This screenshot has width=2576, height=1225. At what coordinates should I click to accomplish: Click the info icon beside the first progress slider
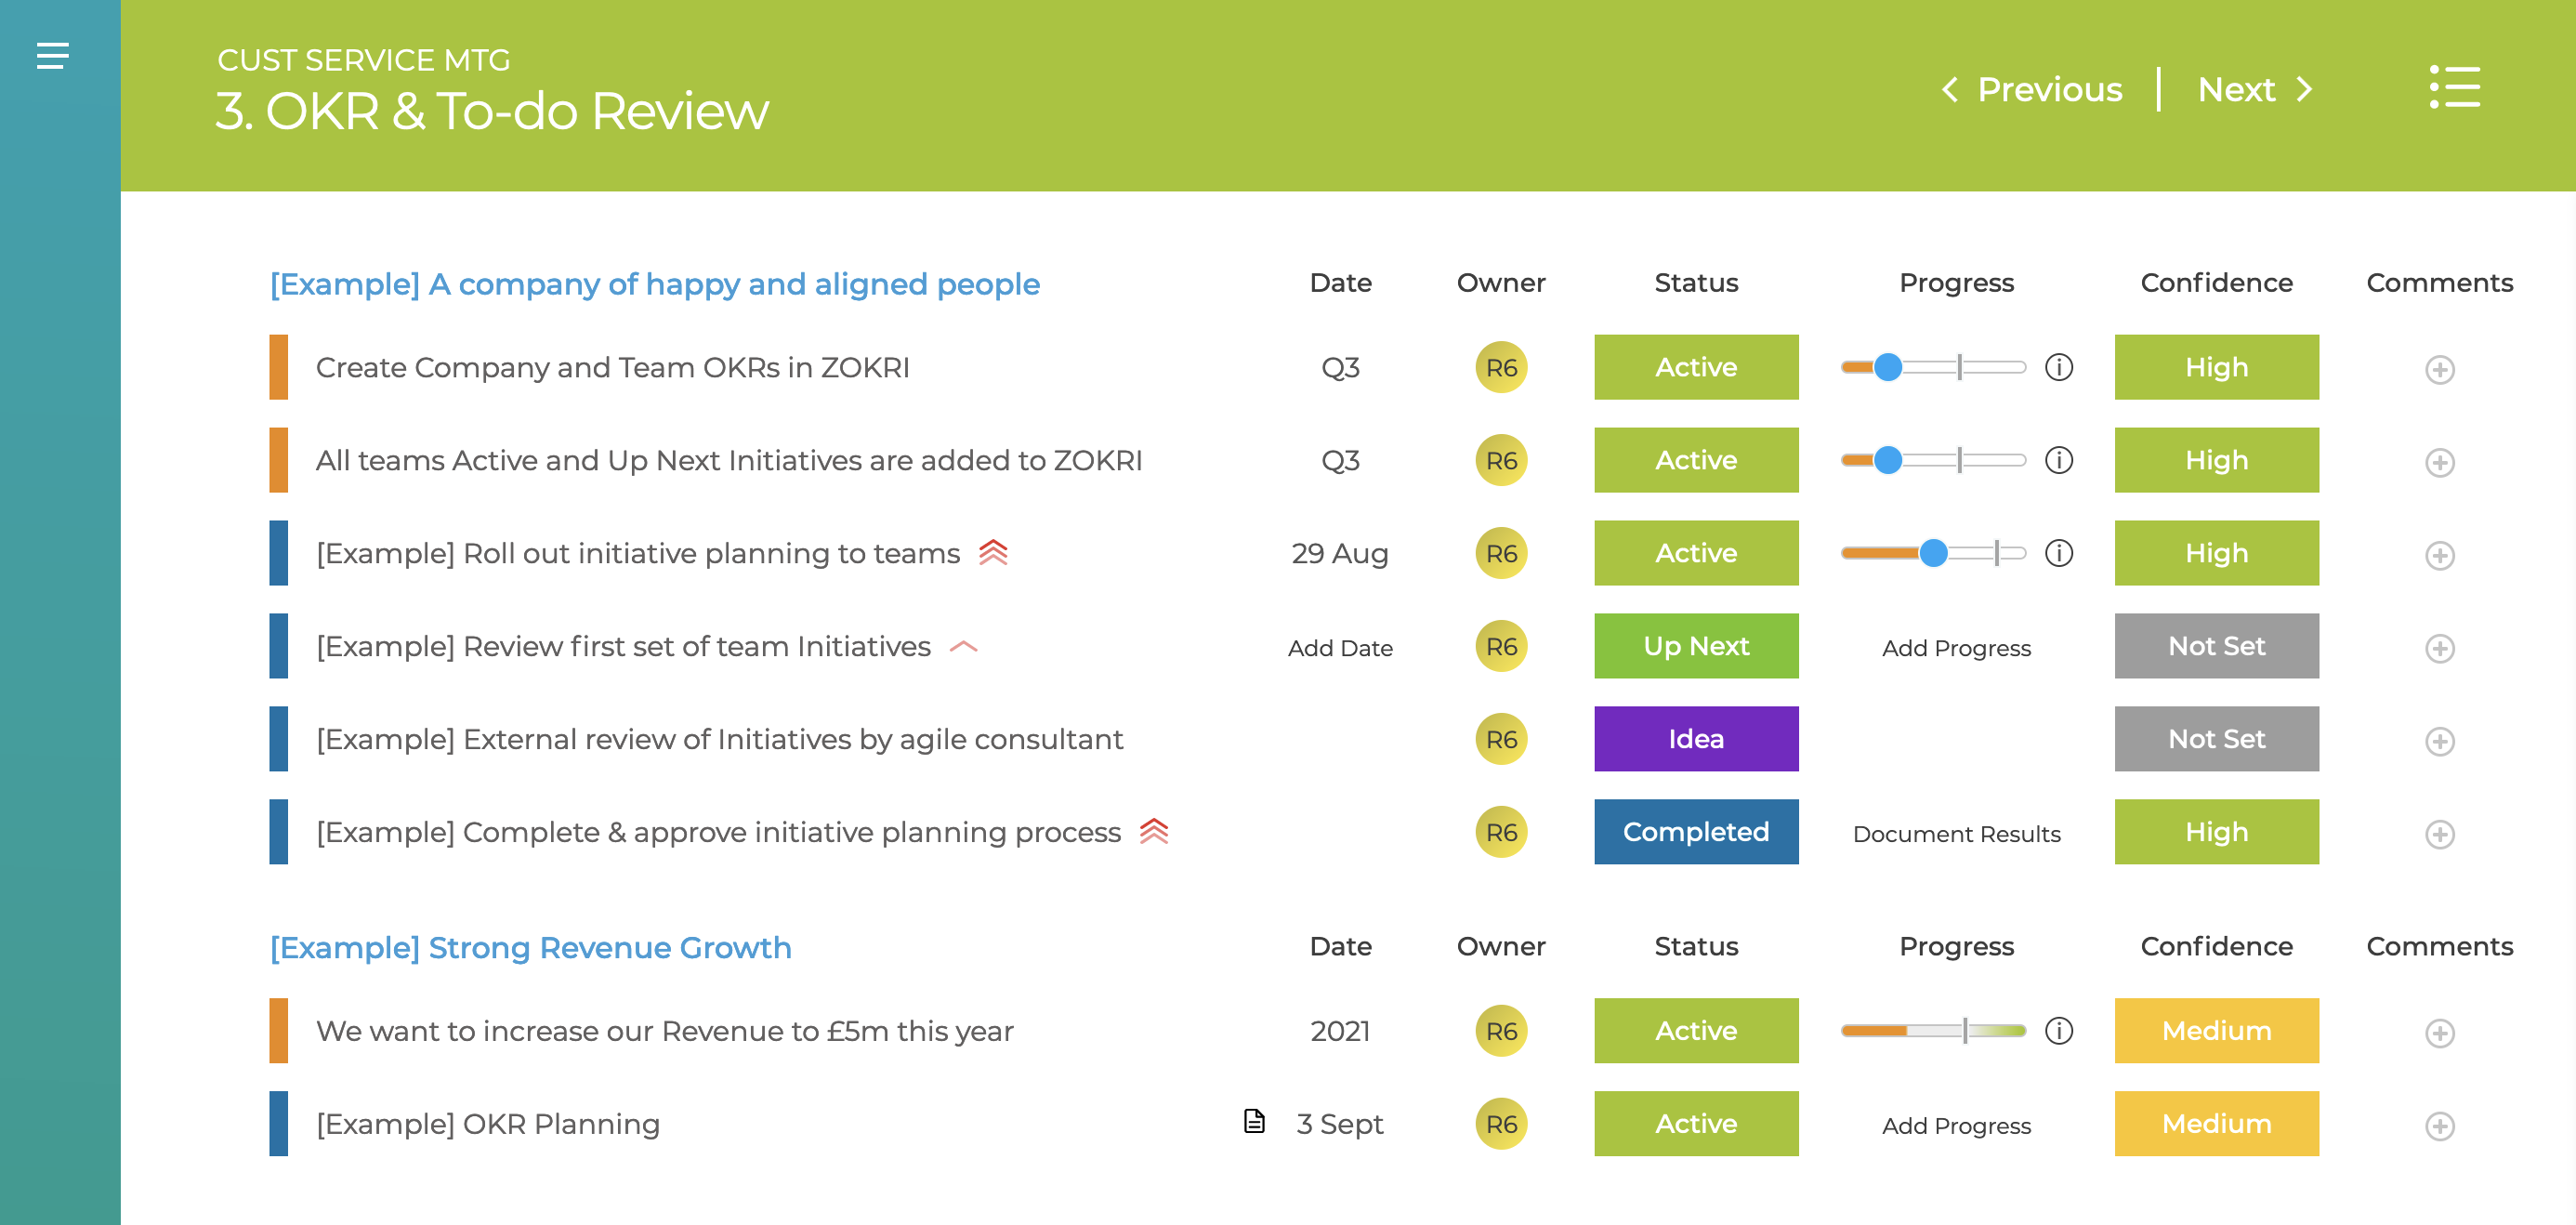2060,368
